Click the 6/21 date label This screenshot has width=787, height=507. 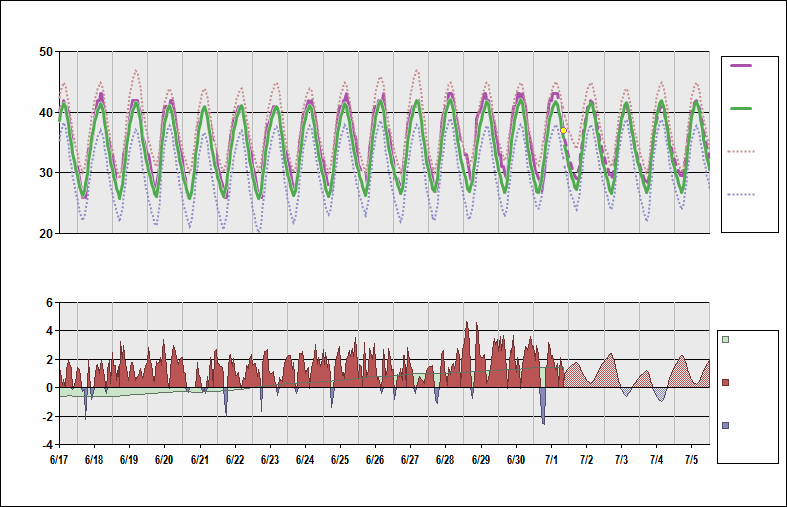click(199, 460)
